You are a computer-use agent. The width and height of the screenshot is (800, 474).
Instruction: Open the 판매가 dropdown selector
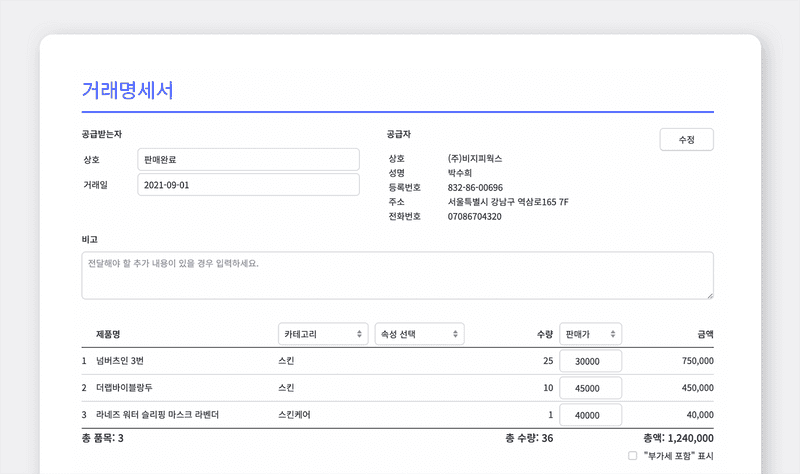coord(591,333)
